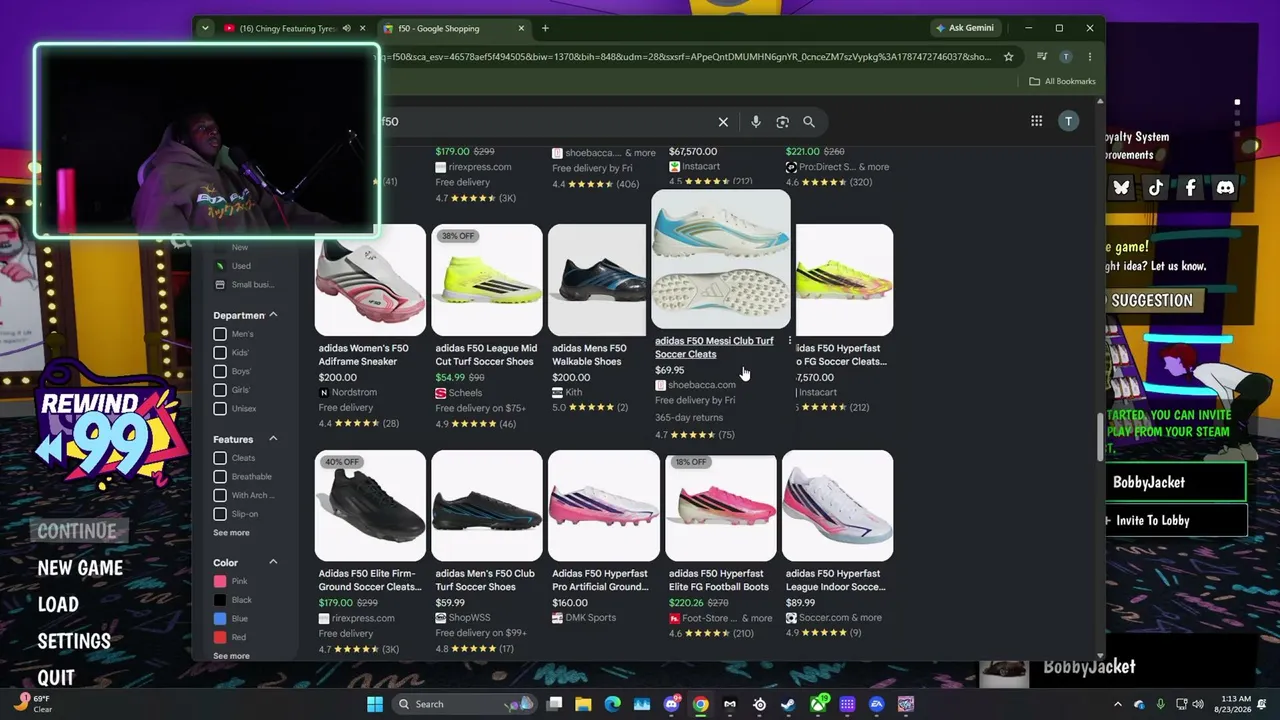Filter by Red color swatch
The image size is (1280, 720).
click(220, 637)
